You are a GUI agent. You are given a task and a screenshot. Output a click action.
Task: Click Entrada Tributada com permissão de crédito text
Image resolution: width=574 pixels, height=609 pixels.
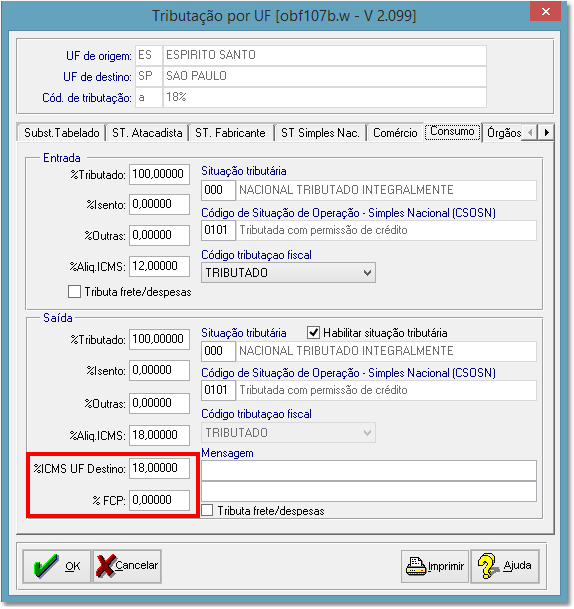[324, 230]
